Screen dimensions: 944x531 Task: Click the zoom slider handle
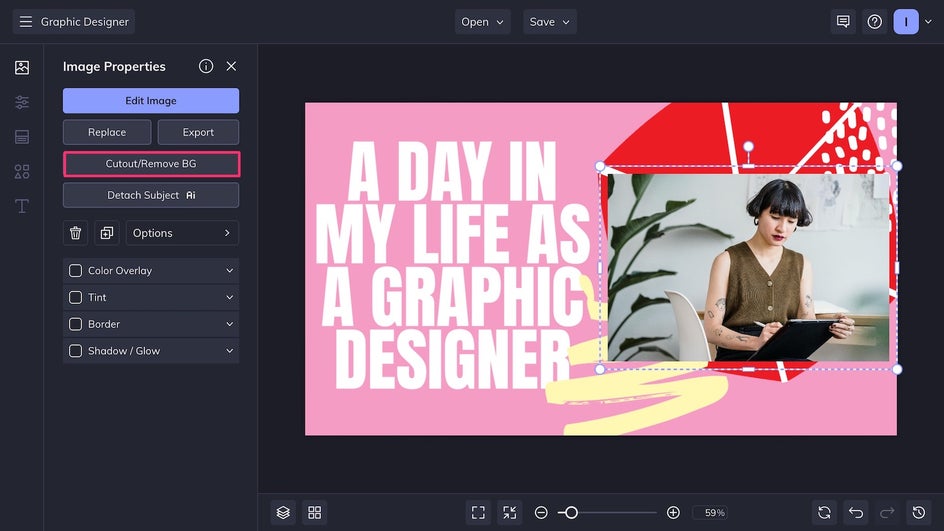571,512
